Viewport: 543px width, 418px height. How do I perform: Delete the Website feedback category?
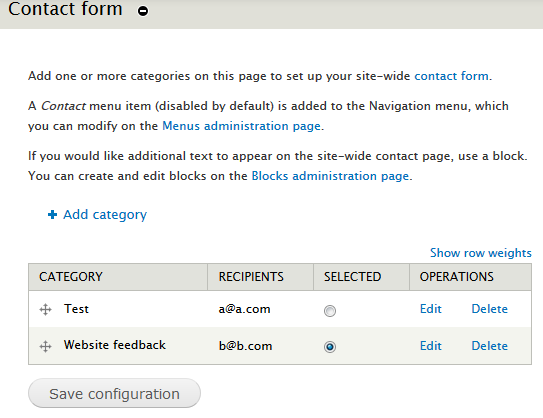coord(490,346)
